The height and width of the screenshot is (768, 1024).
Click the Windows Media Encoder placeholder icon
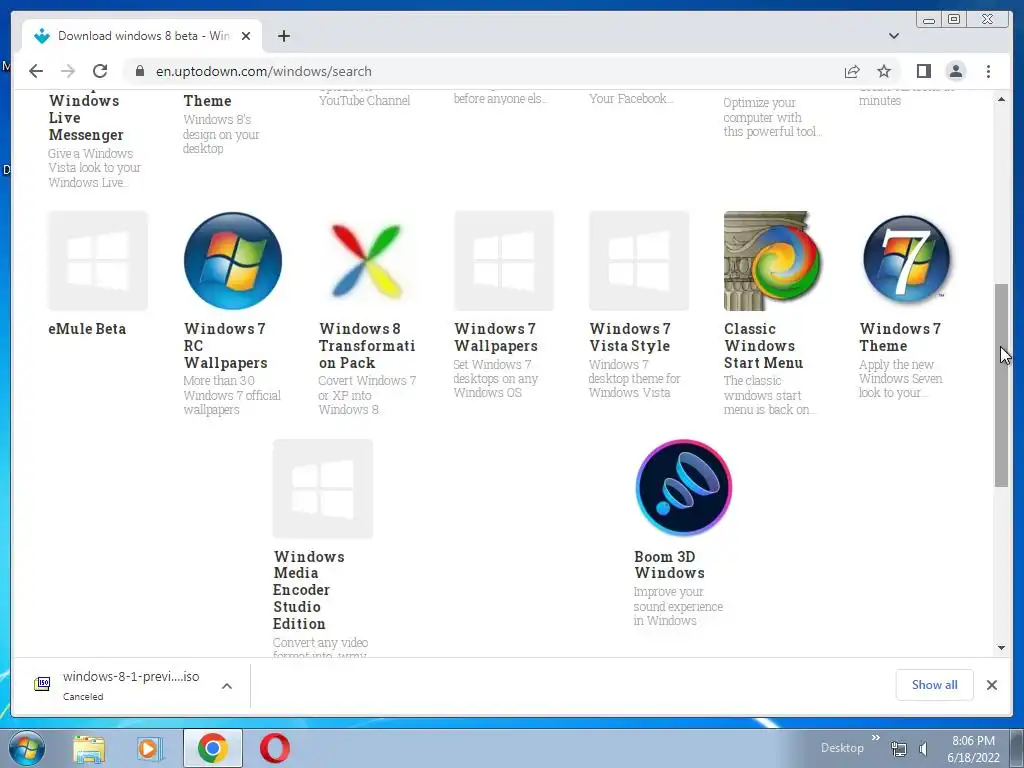[323, 488]
